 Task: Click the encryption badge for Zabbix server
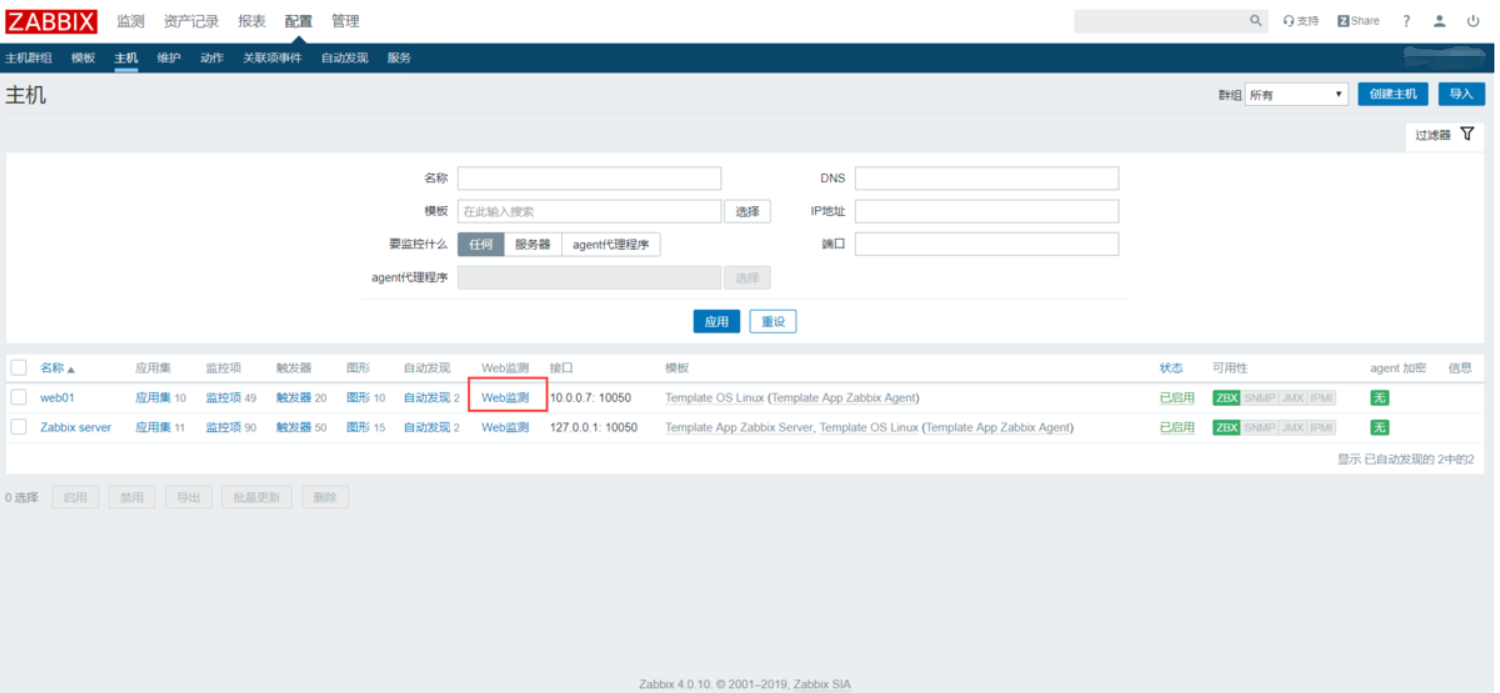click(x=1379, y=428)
